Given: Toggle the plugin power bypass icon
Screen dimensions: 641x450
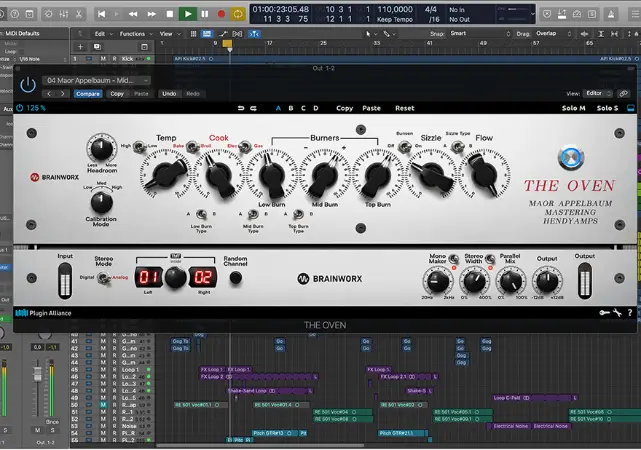Looking at the screenshot, I should pyautogui.click(x=27, y=84).
